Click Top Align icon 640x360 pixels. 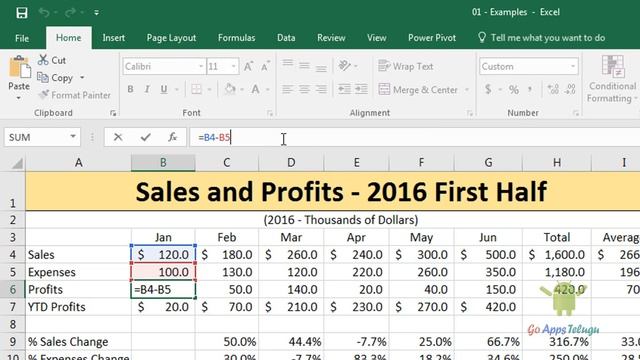pos(288,64)
